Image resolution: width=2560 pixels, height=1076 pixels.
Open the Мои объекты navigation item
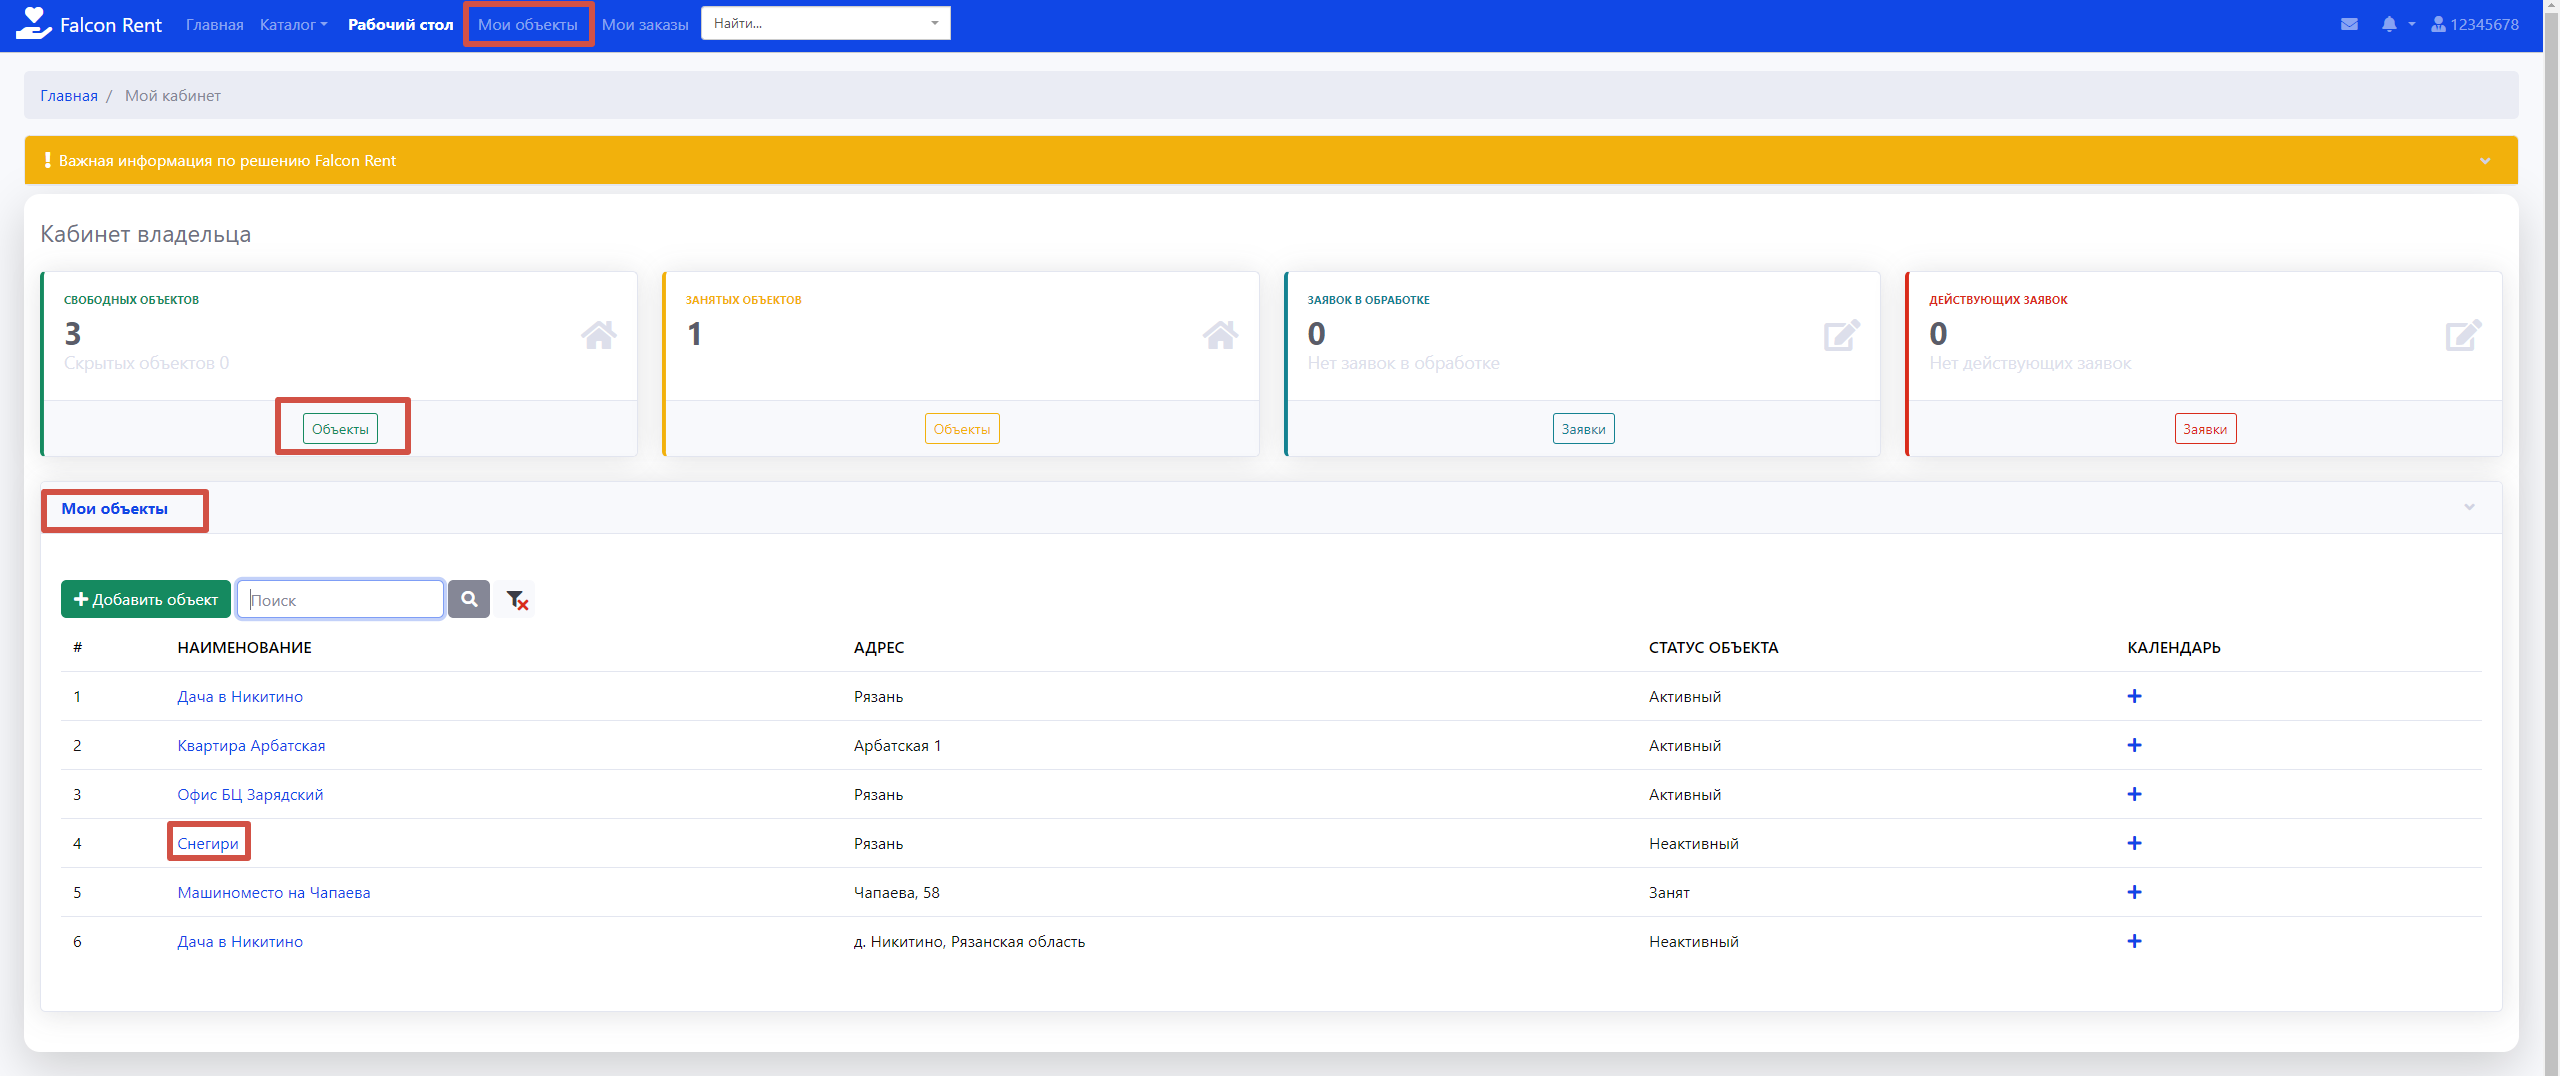(527, 24)
